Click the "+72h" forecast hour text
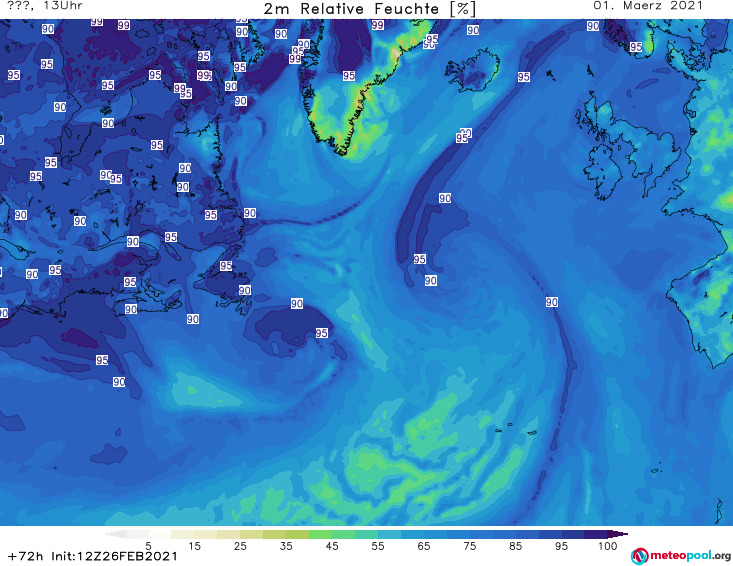The width and height of the screenshot is (733, 566). click(26, 556)
